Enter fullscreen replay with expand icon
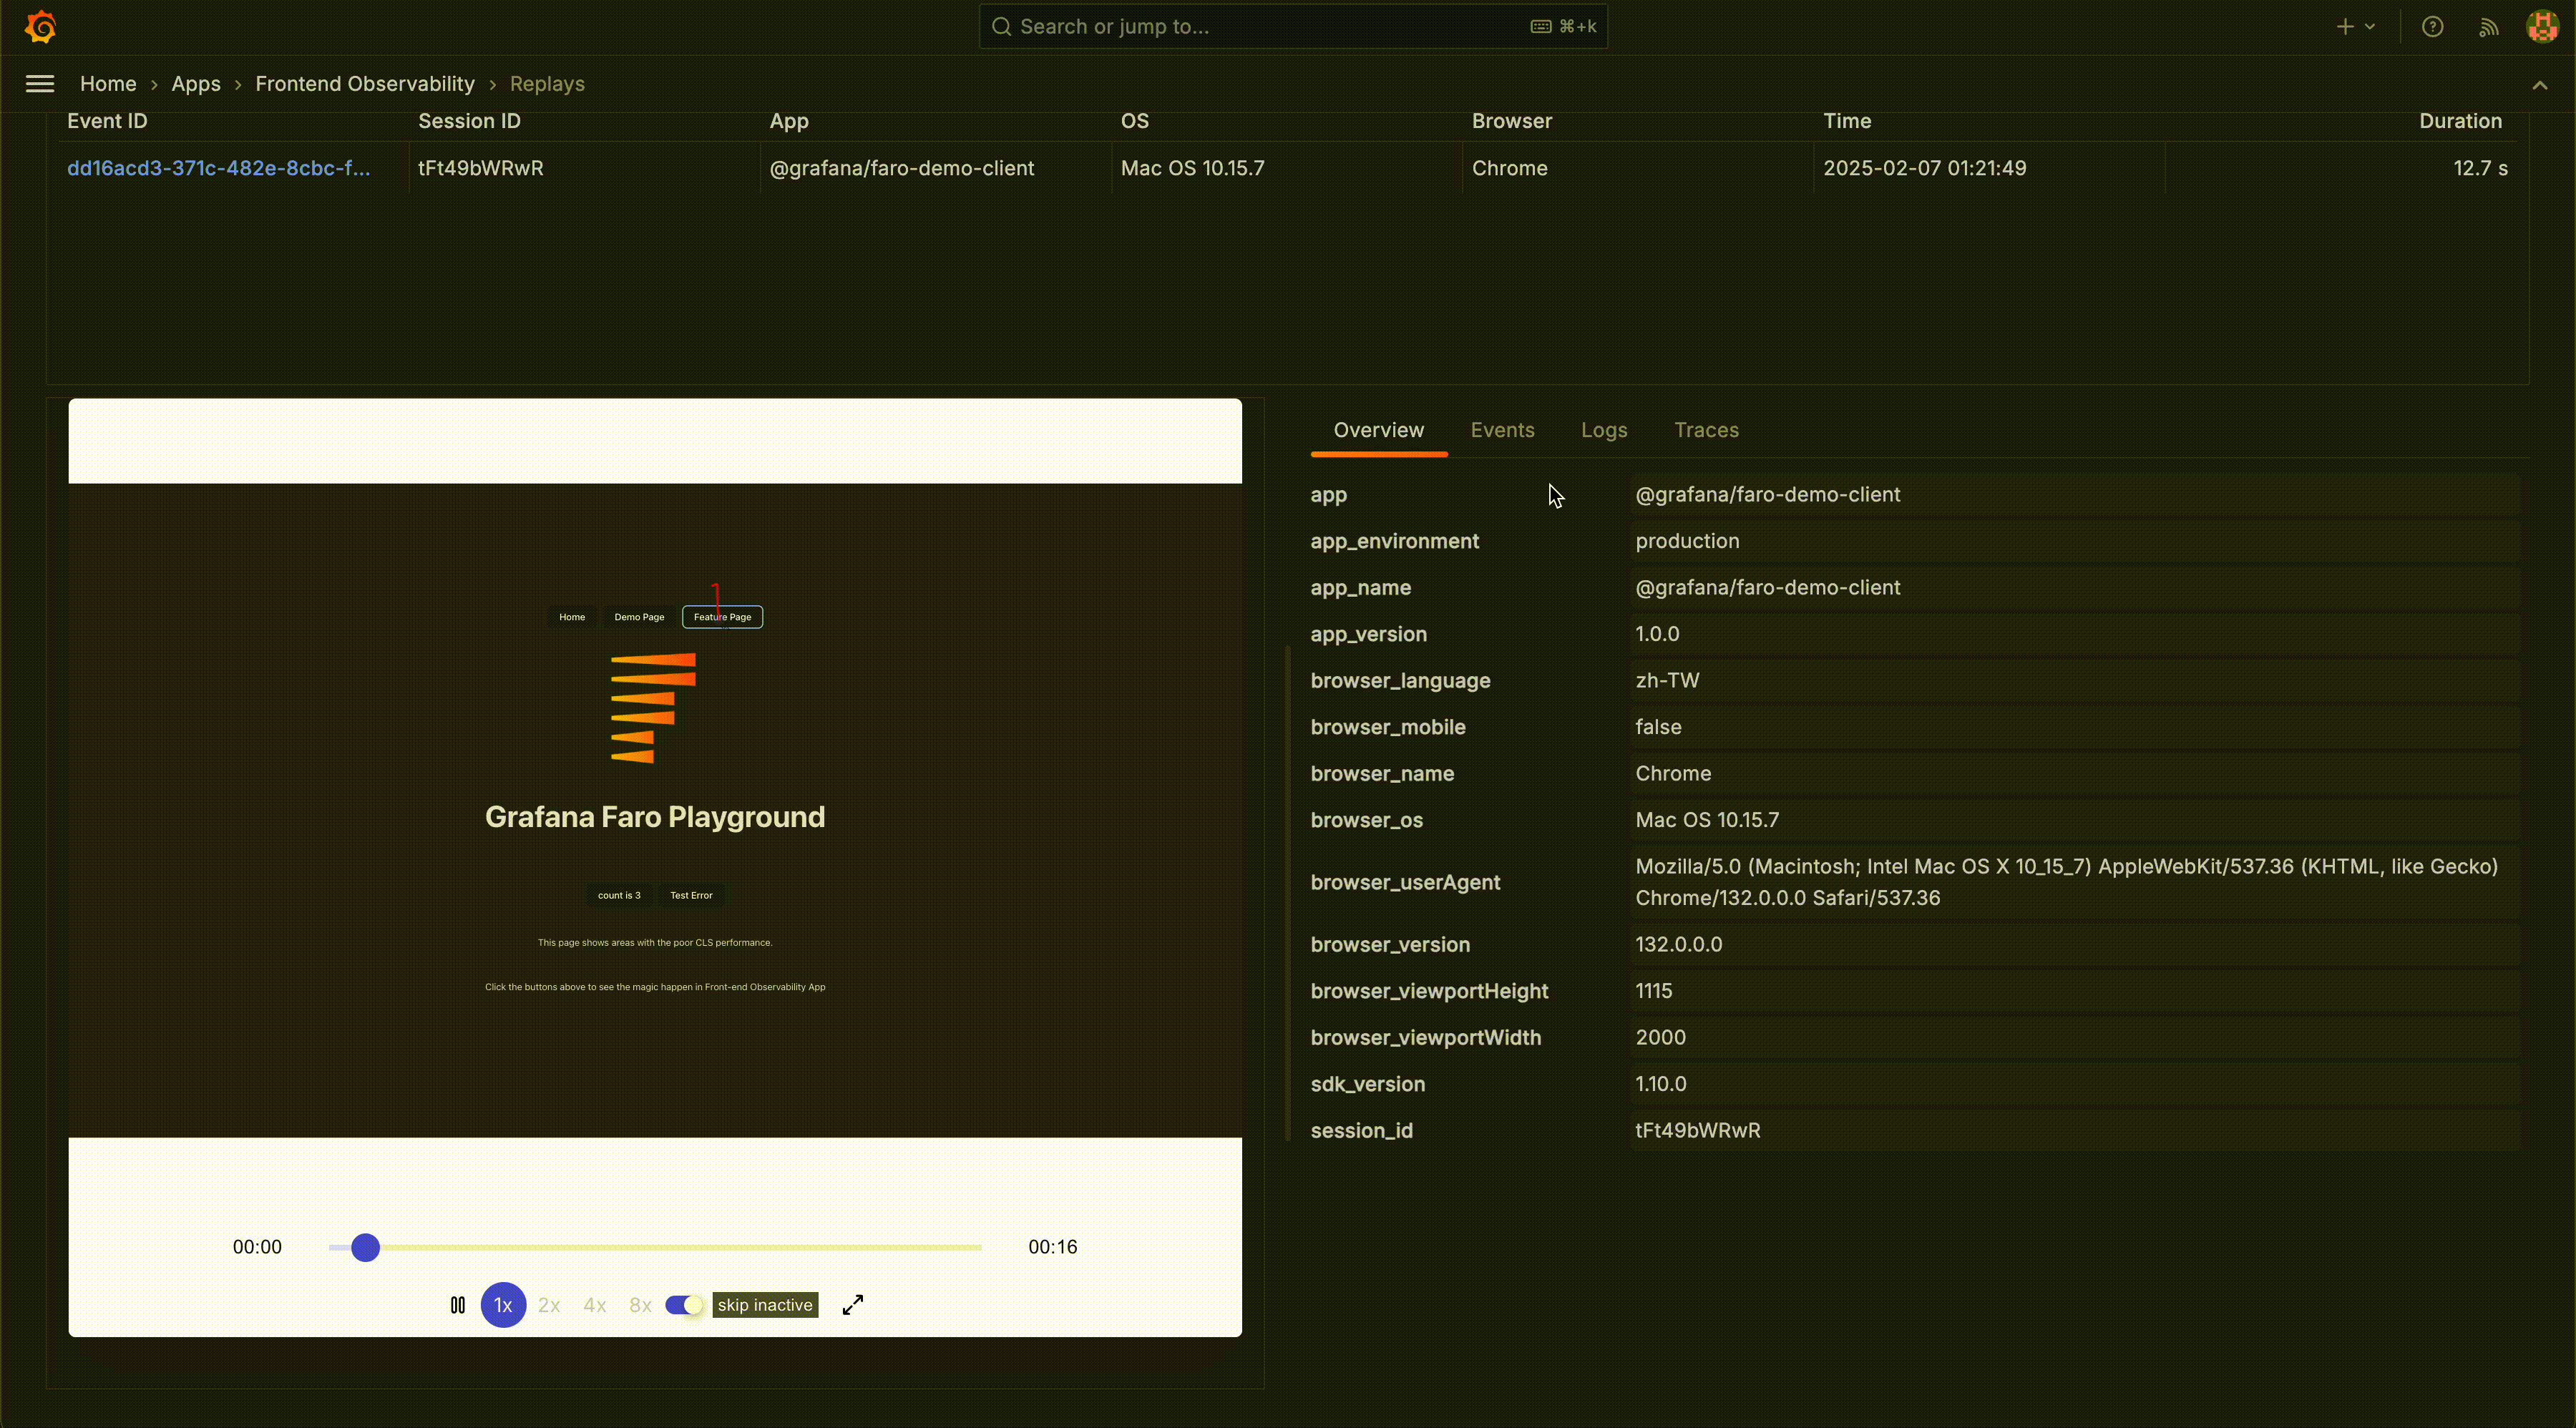Image resolution: width=2576 pixels, height=1428 pixels. click(853, 1305)
